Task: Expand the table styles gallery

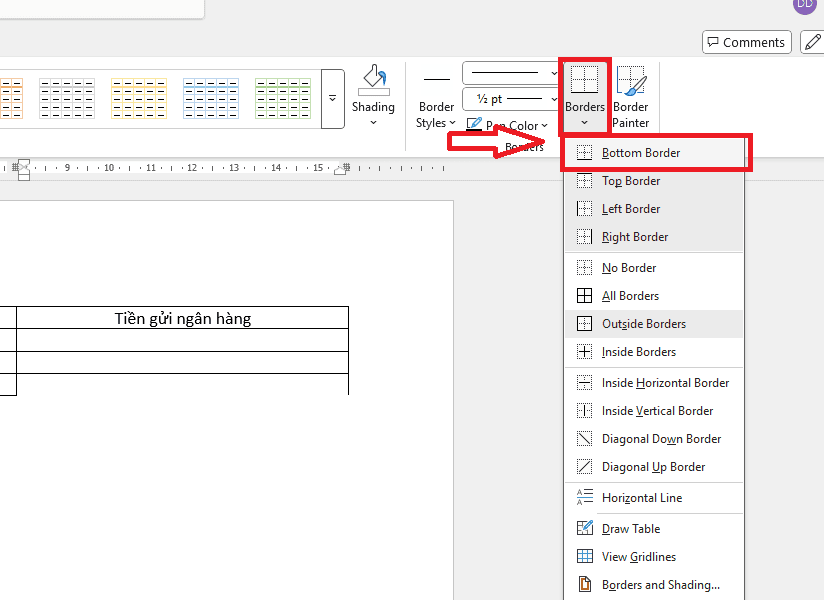Action: [333, 98]
